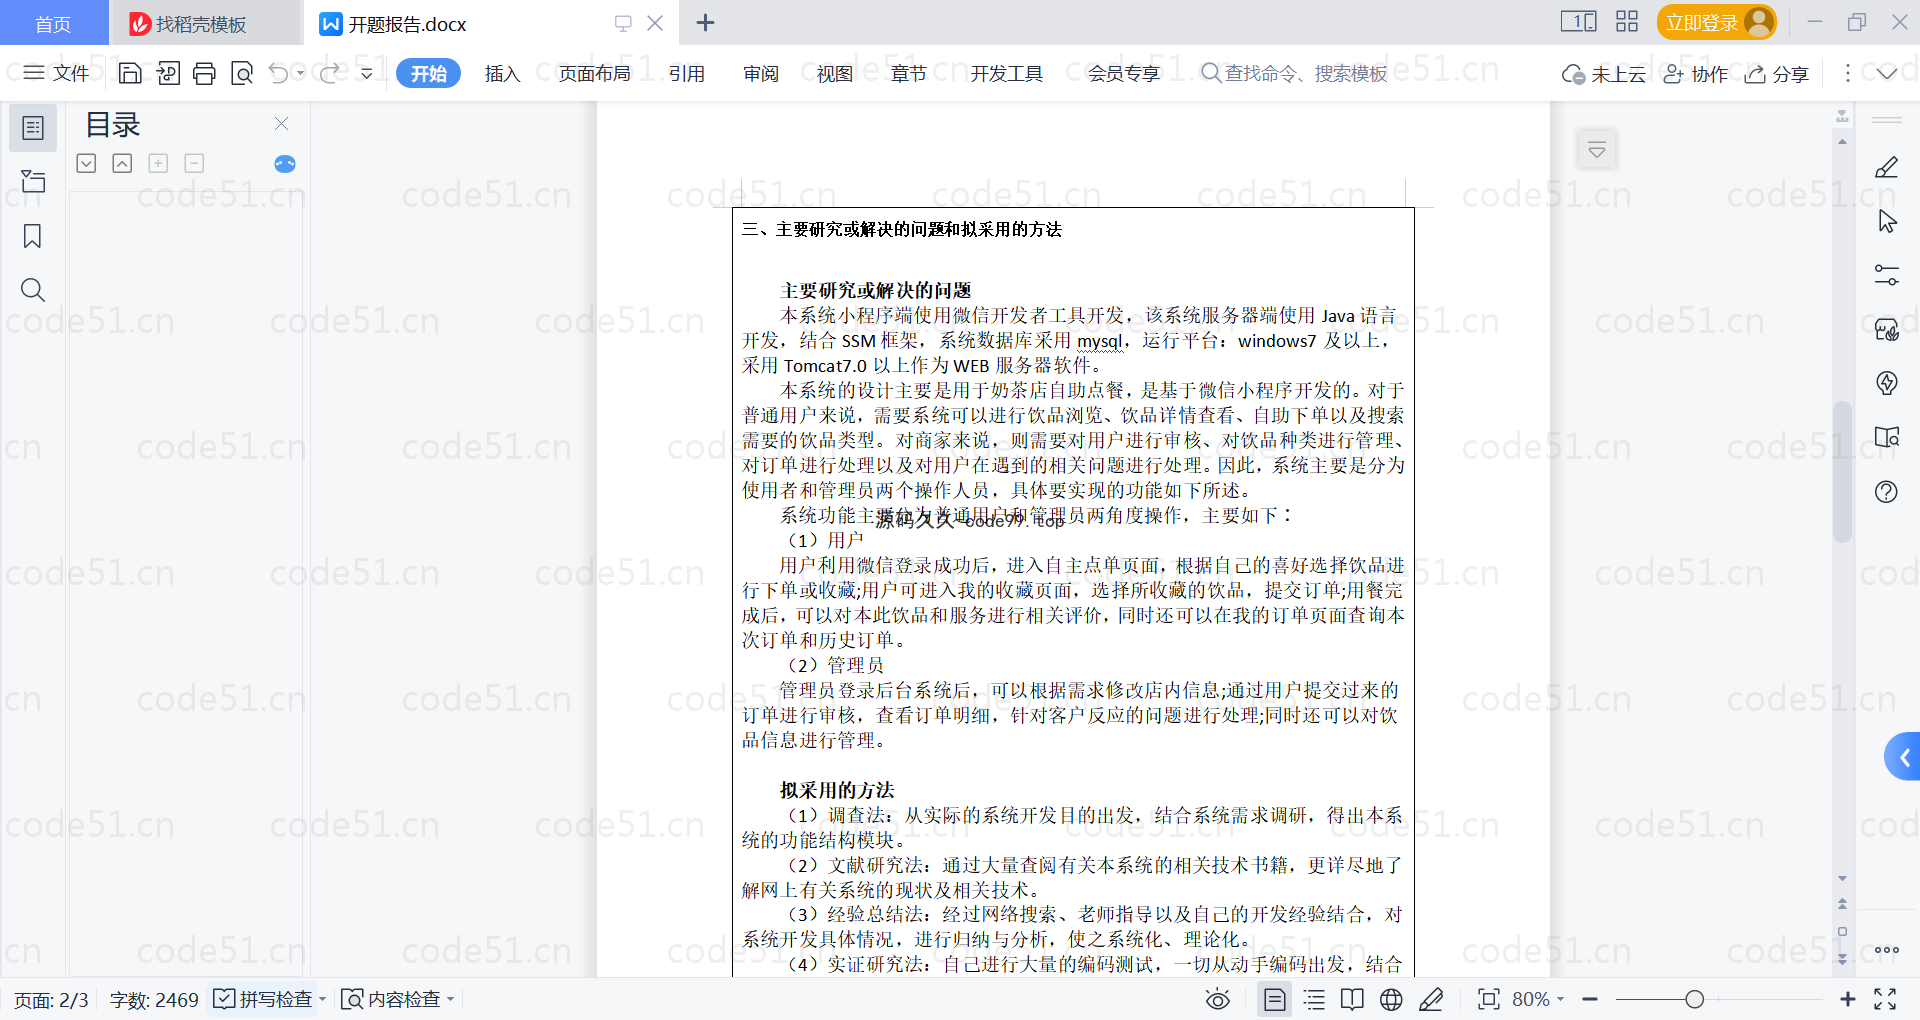
Task: Click the fit page zoom icon
Action: (x=1489, y=999)
